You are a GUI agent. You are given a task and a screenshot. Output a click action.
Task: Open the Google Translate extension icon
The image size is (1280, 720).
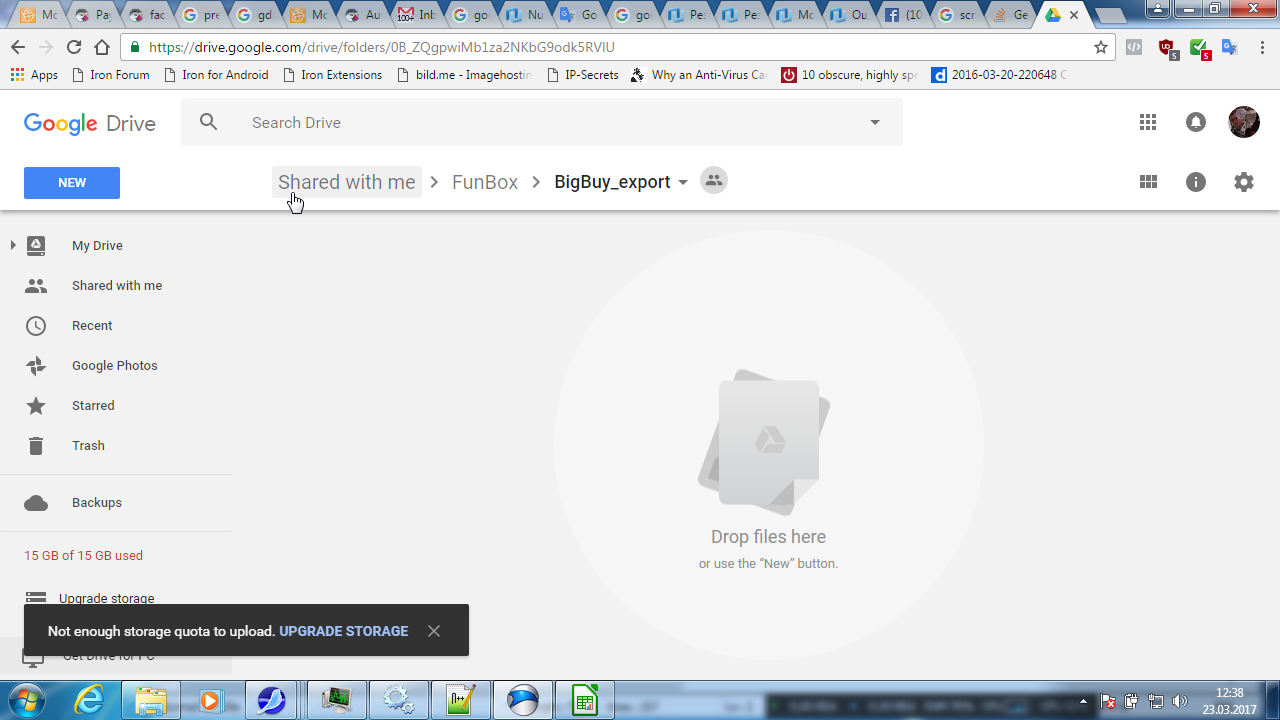pyautogui.click(x=1230, y=47)
